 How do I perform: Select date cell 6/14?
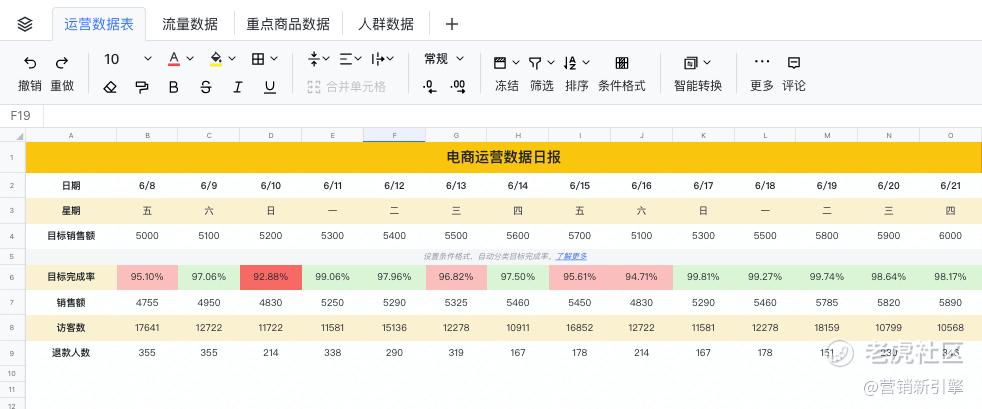click(x=518, y=185)
